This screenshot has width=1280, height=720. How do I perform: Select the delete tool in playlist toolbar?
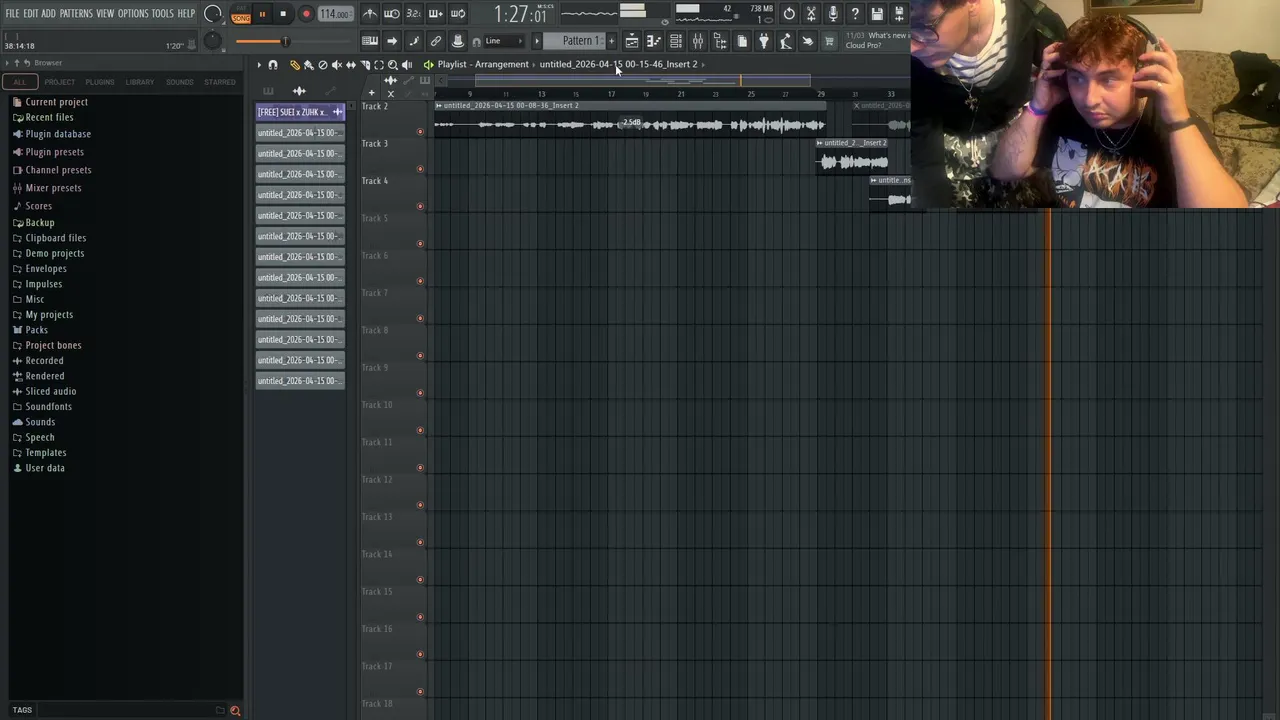coord(322,65)
